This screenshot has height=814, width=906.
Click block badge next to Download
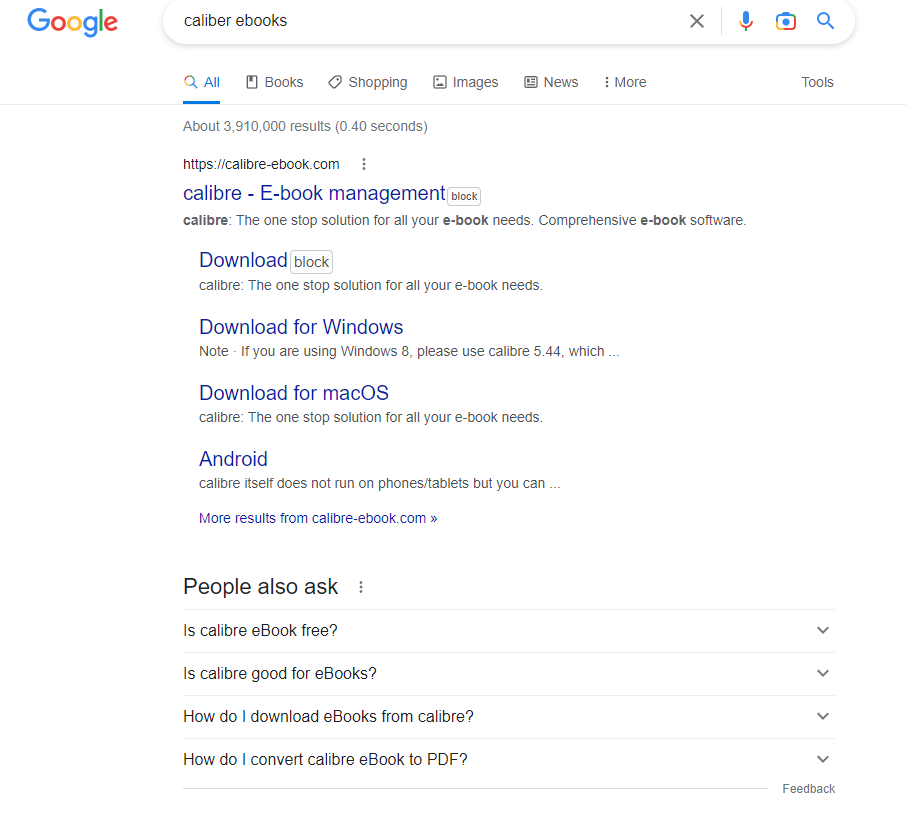tap(311, 262)
